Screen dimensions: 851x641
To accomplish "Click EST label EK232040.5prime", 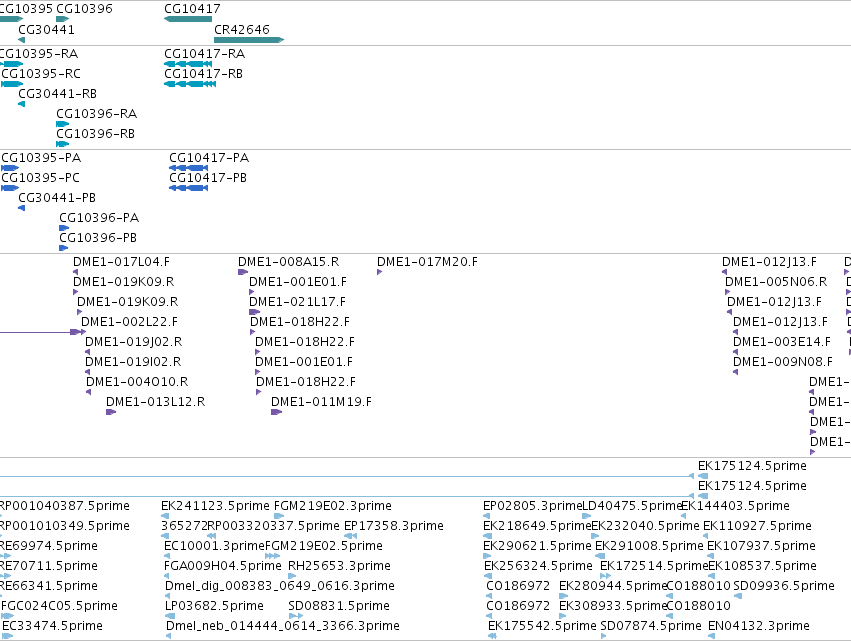I will pos(645,525).
